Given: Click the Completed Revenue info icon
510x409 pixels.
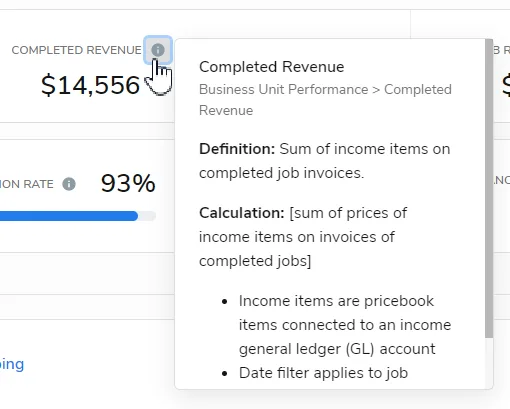Looking at the screenshot, I should tap(158, 50).
